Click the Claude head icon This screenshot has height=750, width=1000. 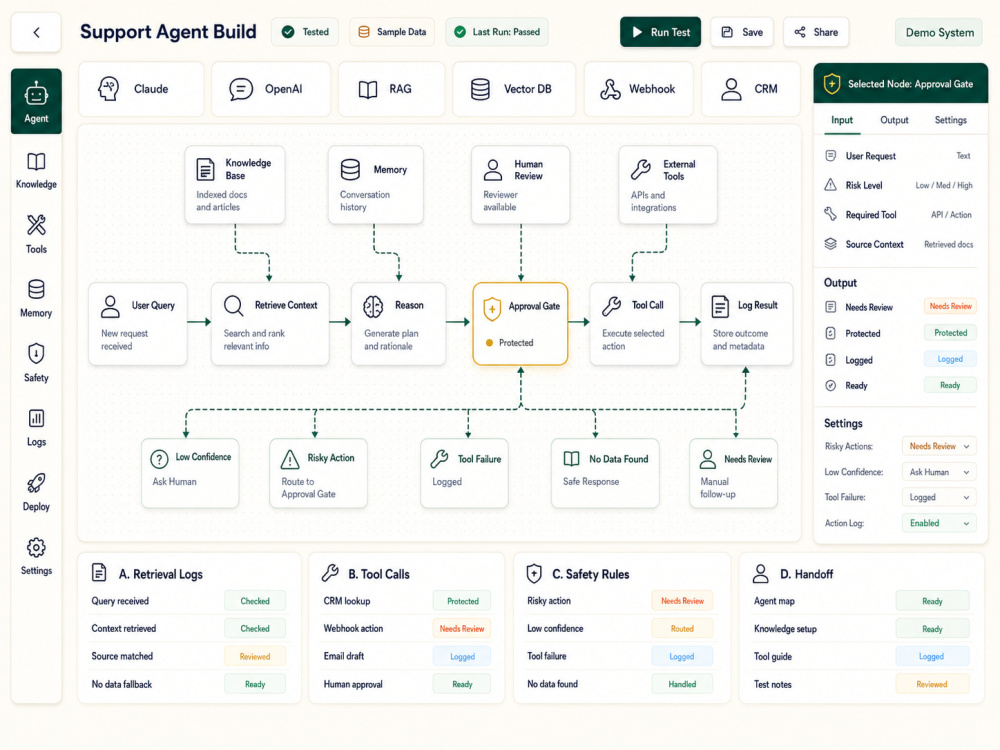108,89
